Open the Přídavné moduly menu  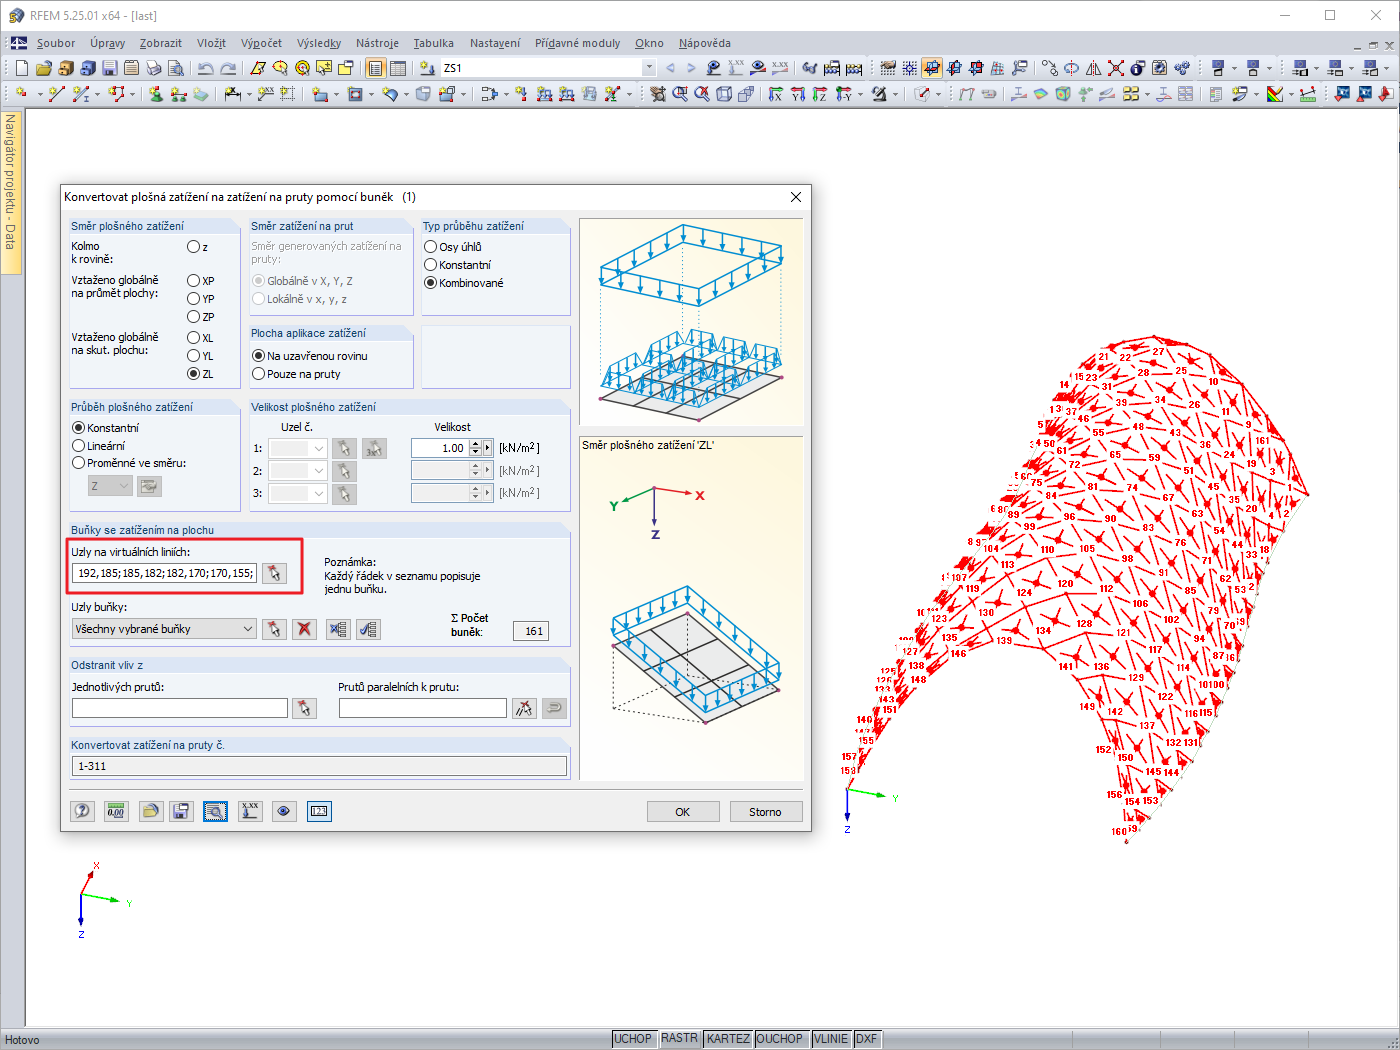tap(577, 43)
